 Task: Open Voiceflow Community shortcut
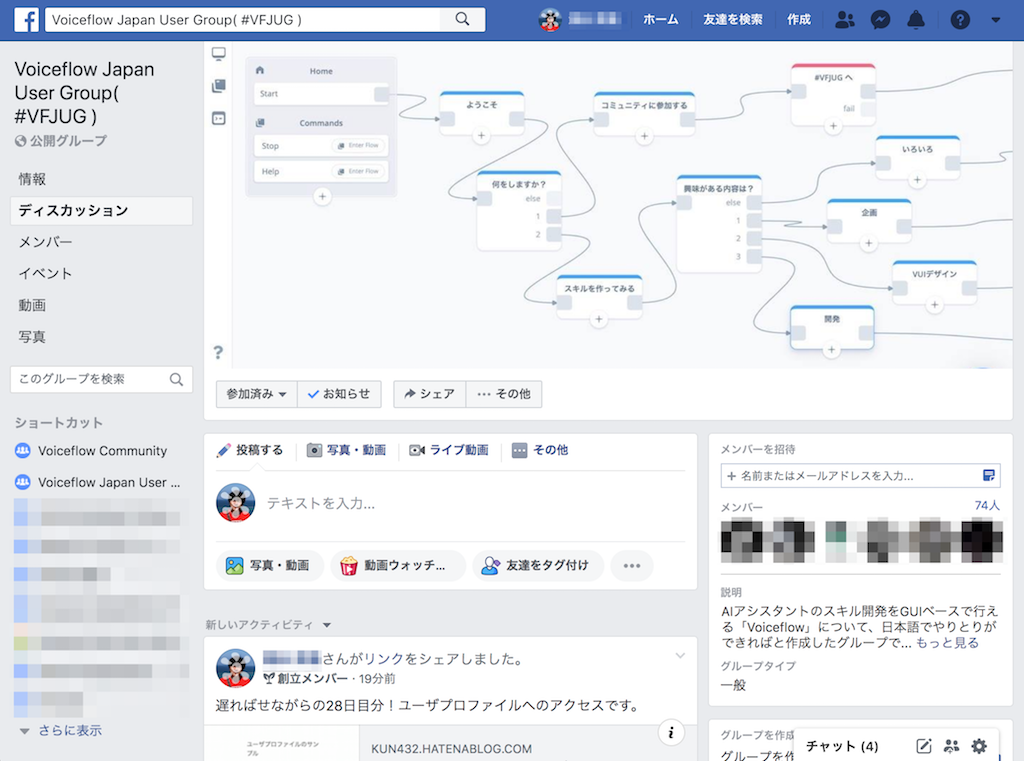[102, 451]
